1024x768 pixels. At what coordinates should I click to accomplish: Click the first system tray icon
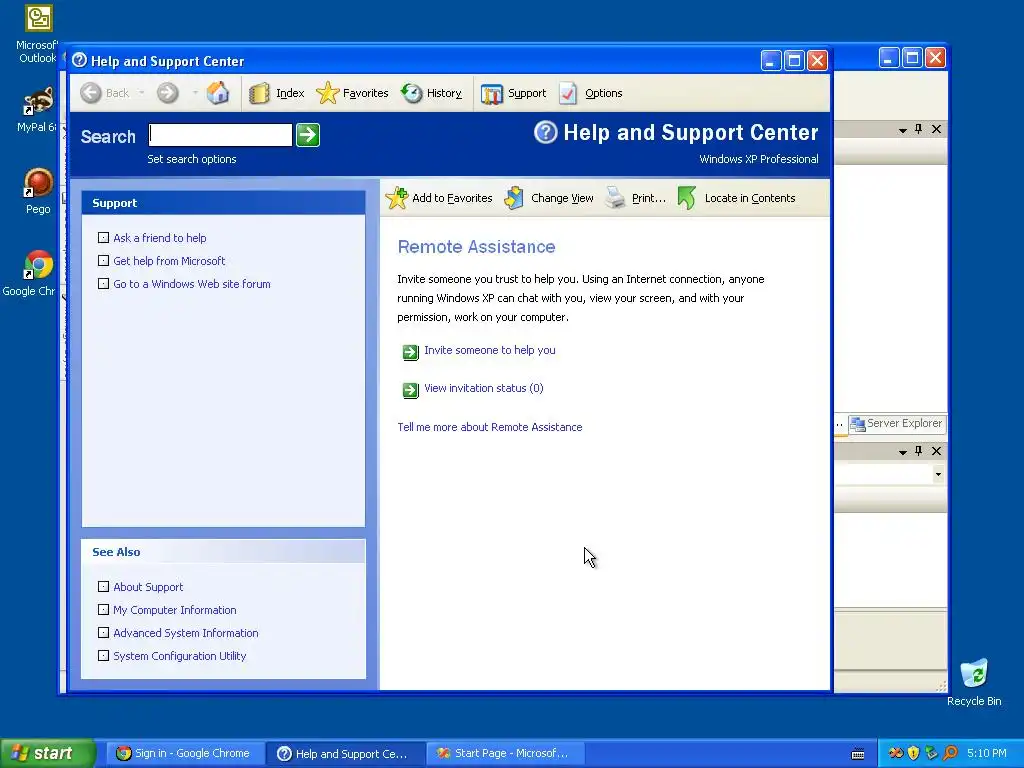click(x=896, y=753)
